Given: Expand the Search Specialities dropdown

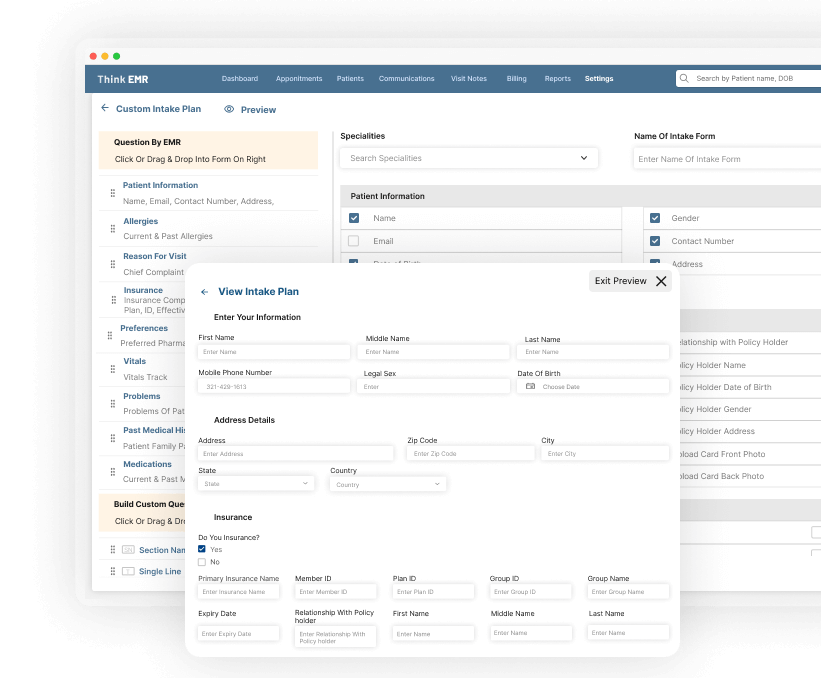Looking at the screenshot, I should point(584,158).
